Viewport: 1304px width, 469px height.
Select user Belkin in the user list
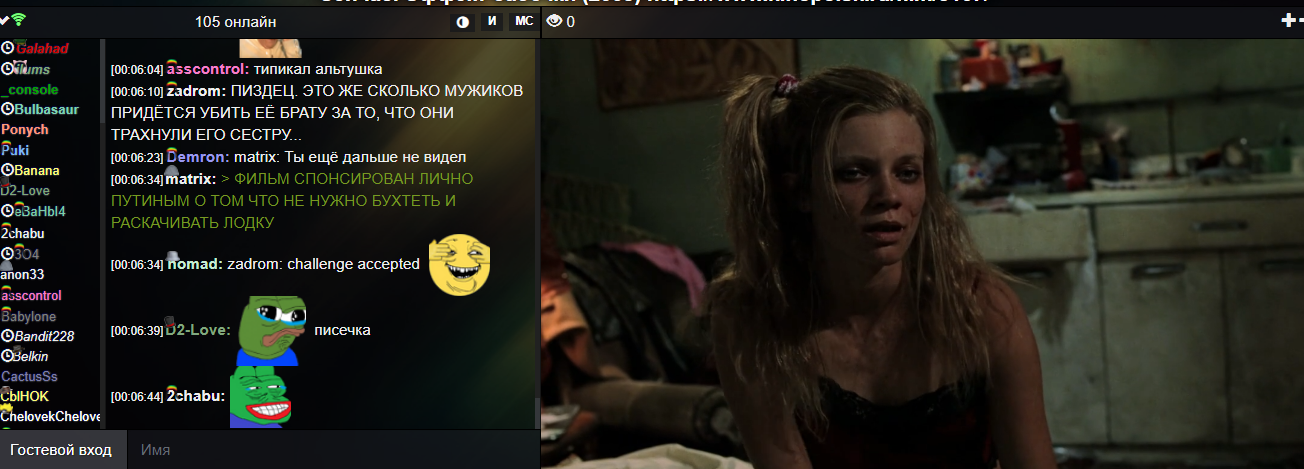click(32, 357)
